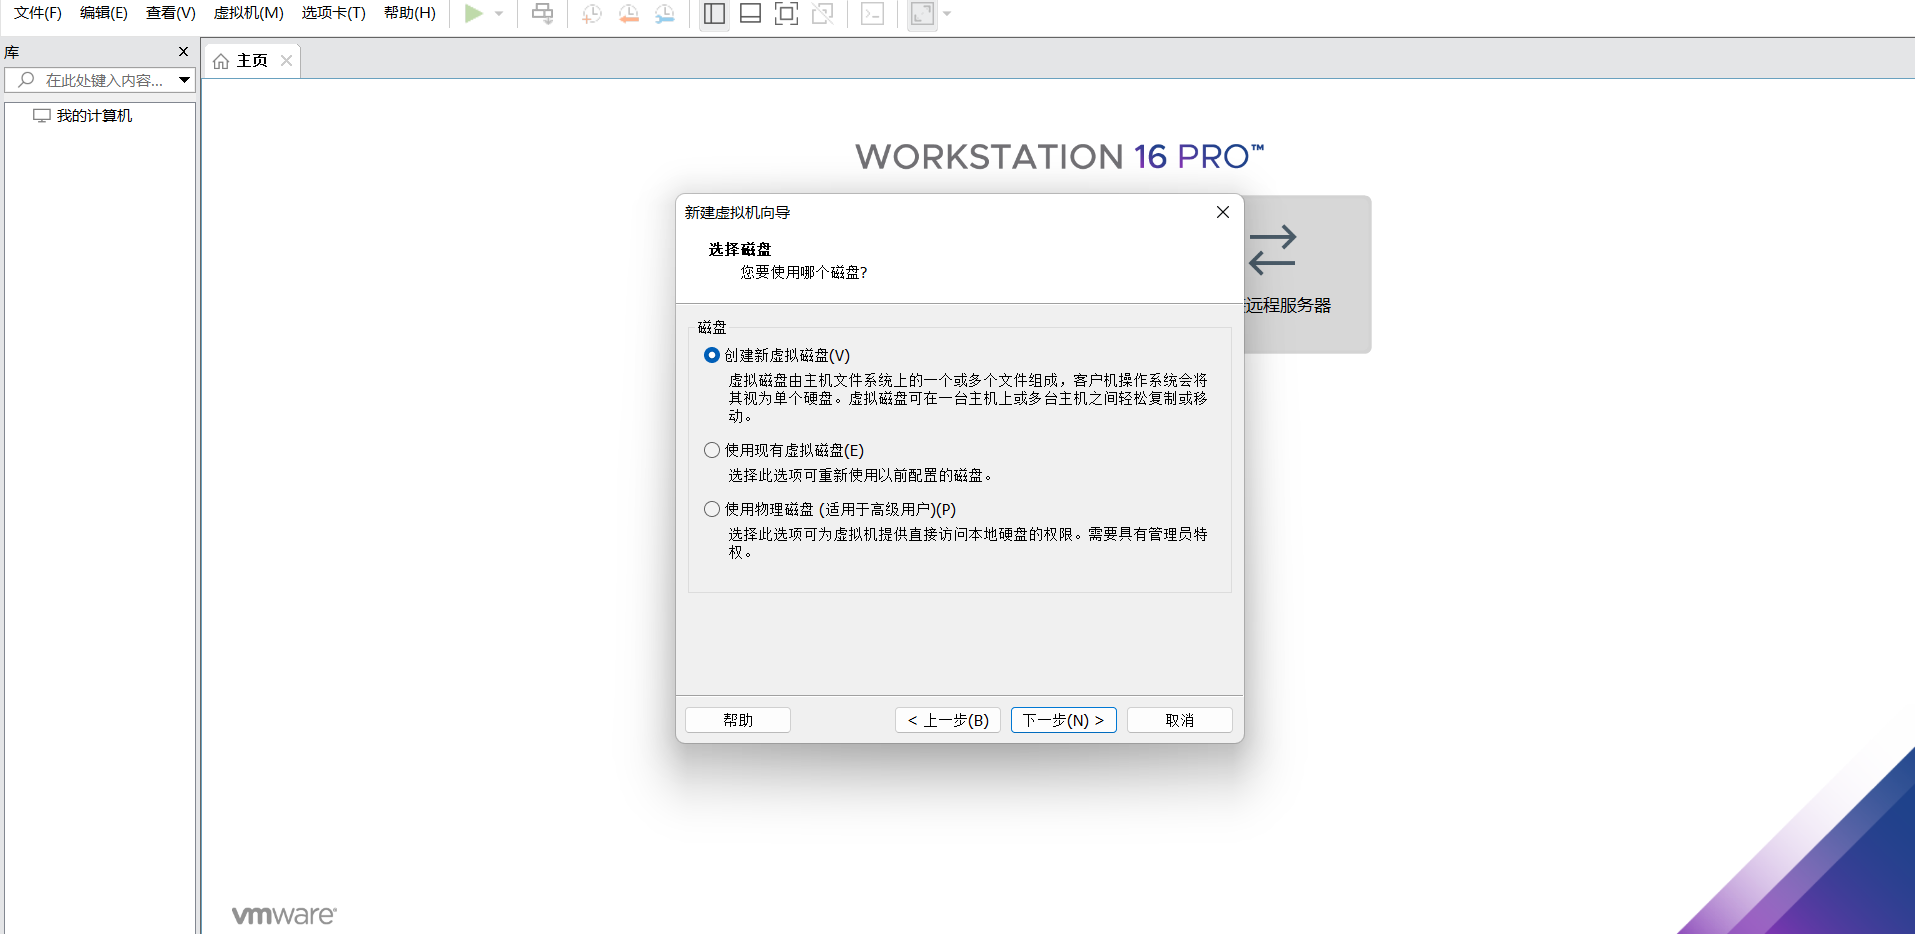This screenshot has width=1915, height=934.
Task: Click the computer icon beside 我的计算机
Action: tap(42, 116)
